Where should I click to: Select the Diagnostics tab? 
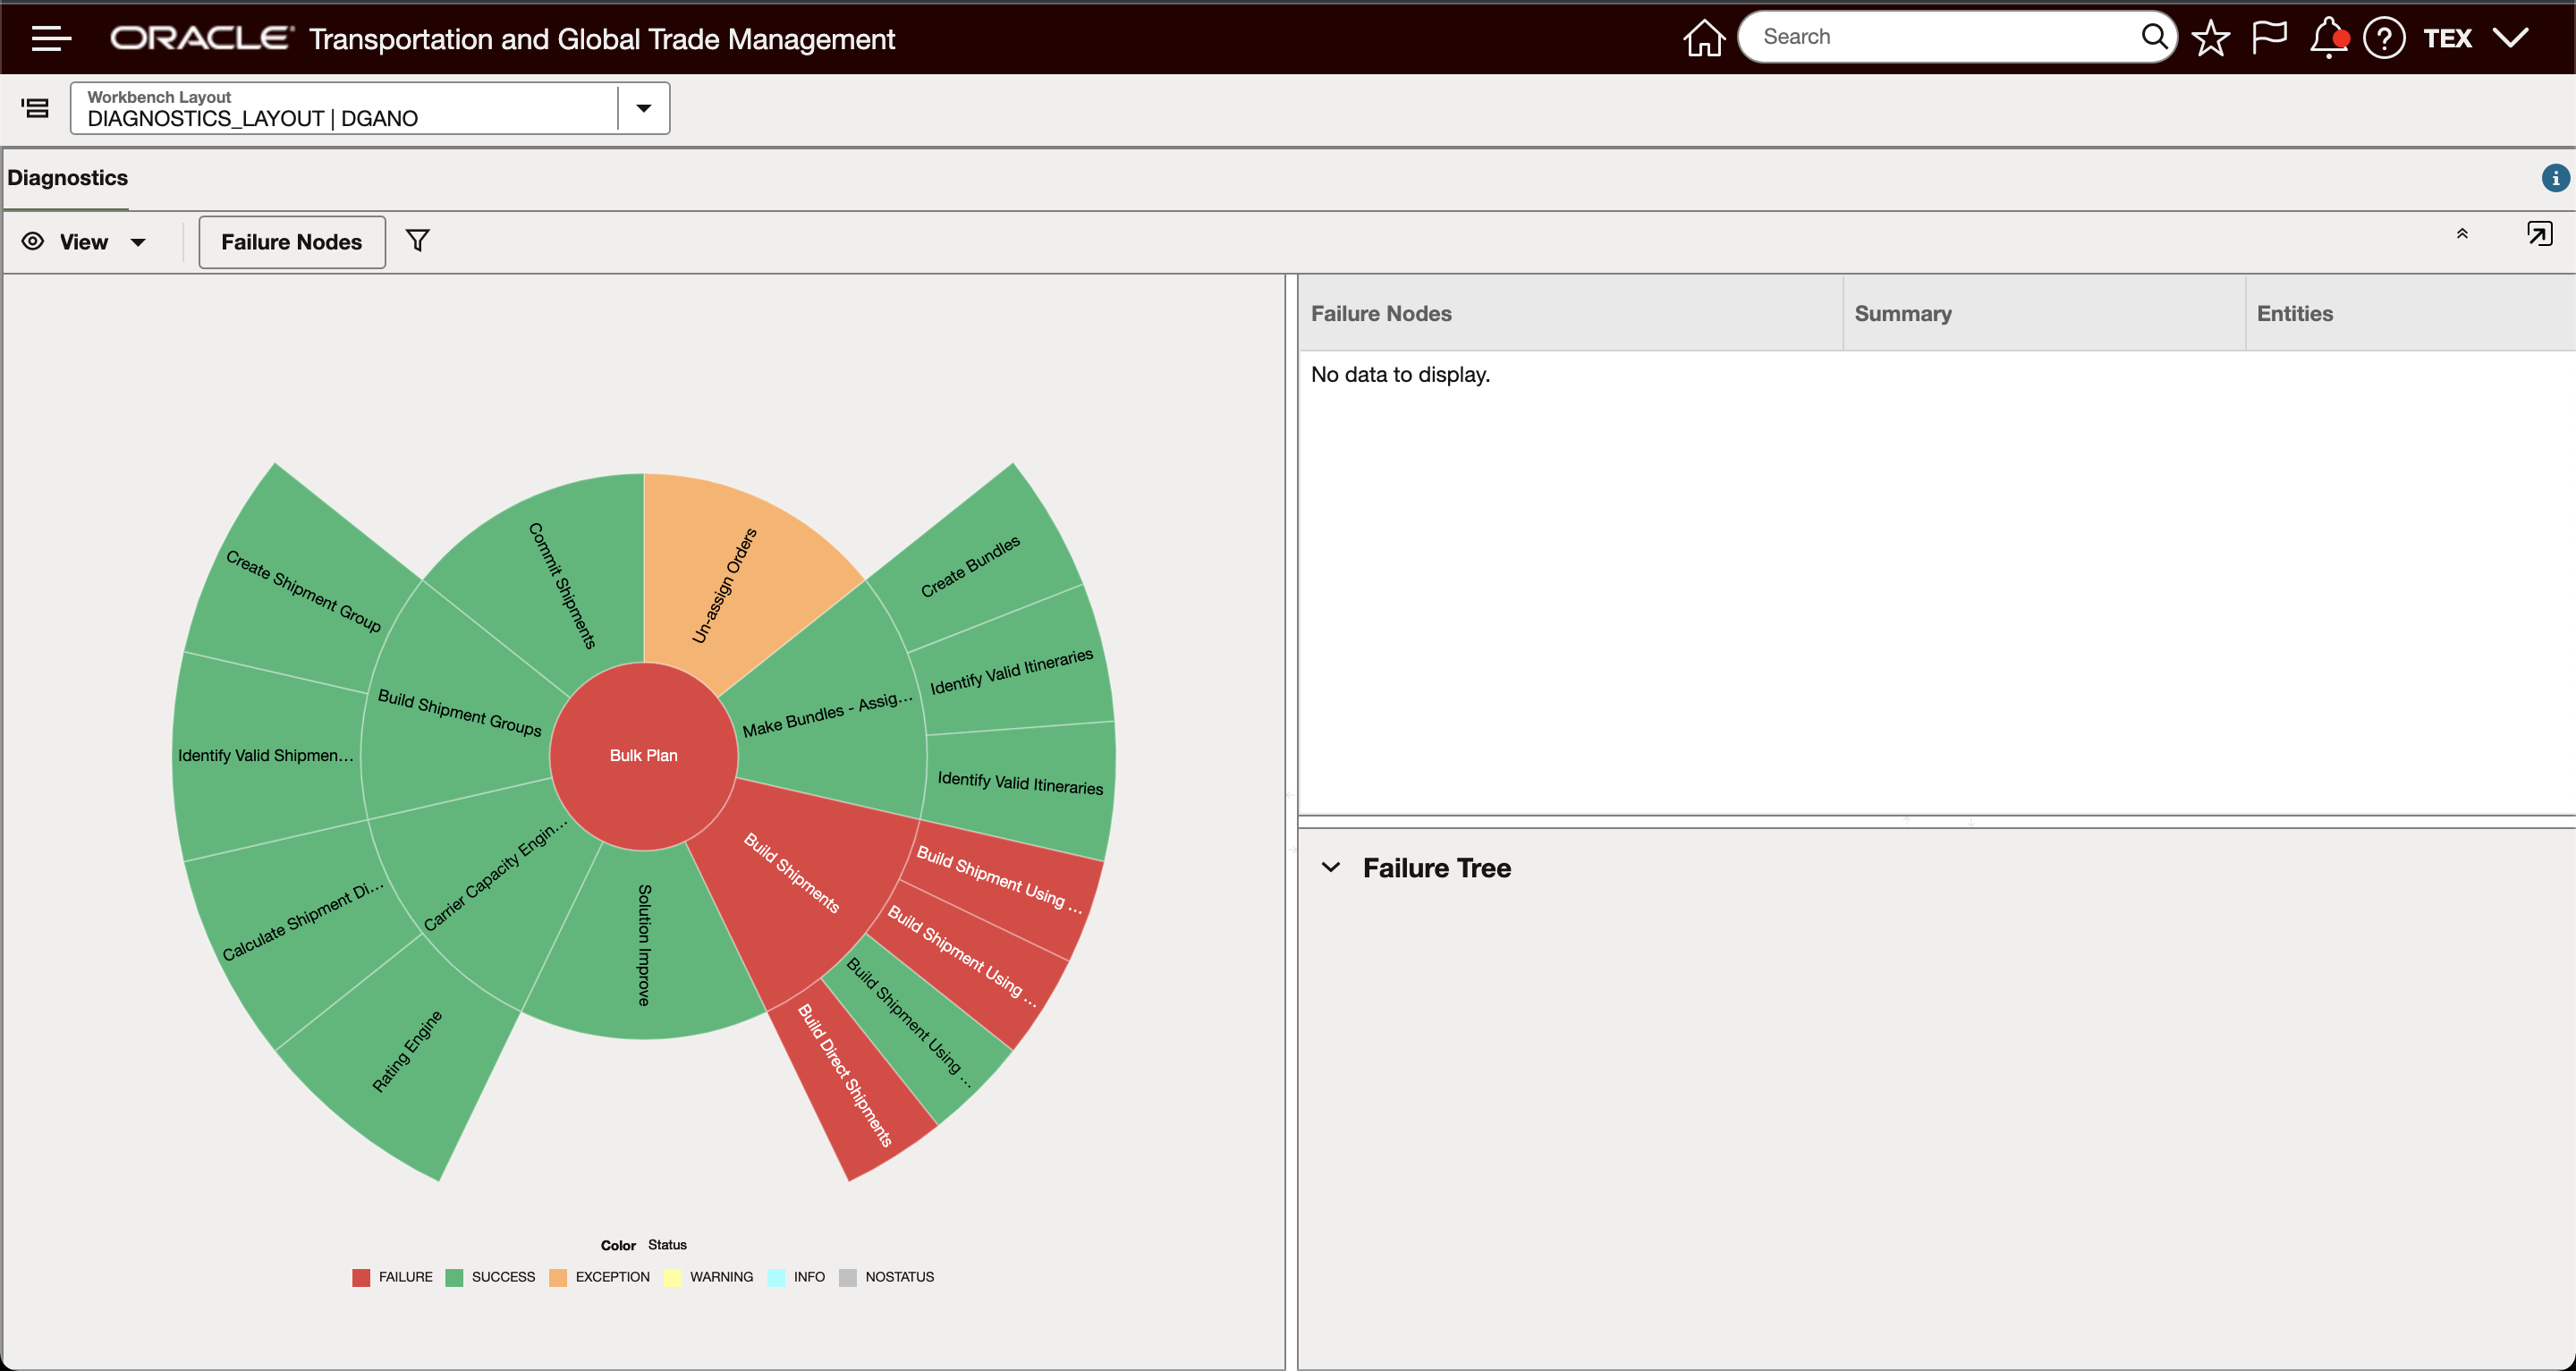(x=67, y=178)
